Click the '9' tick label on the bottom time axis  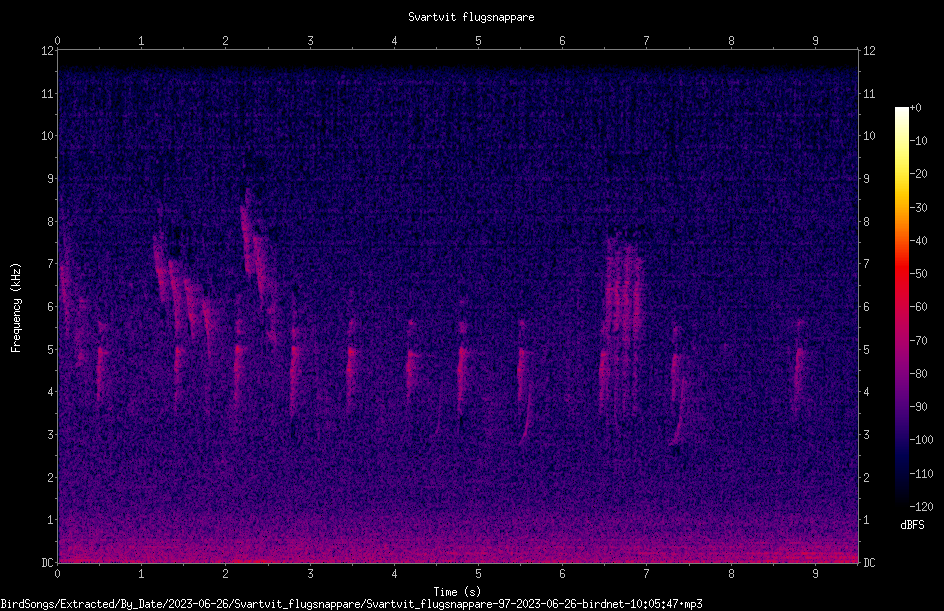coord(815,574)
